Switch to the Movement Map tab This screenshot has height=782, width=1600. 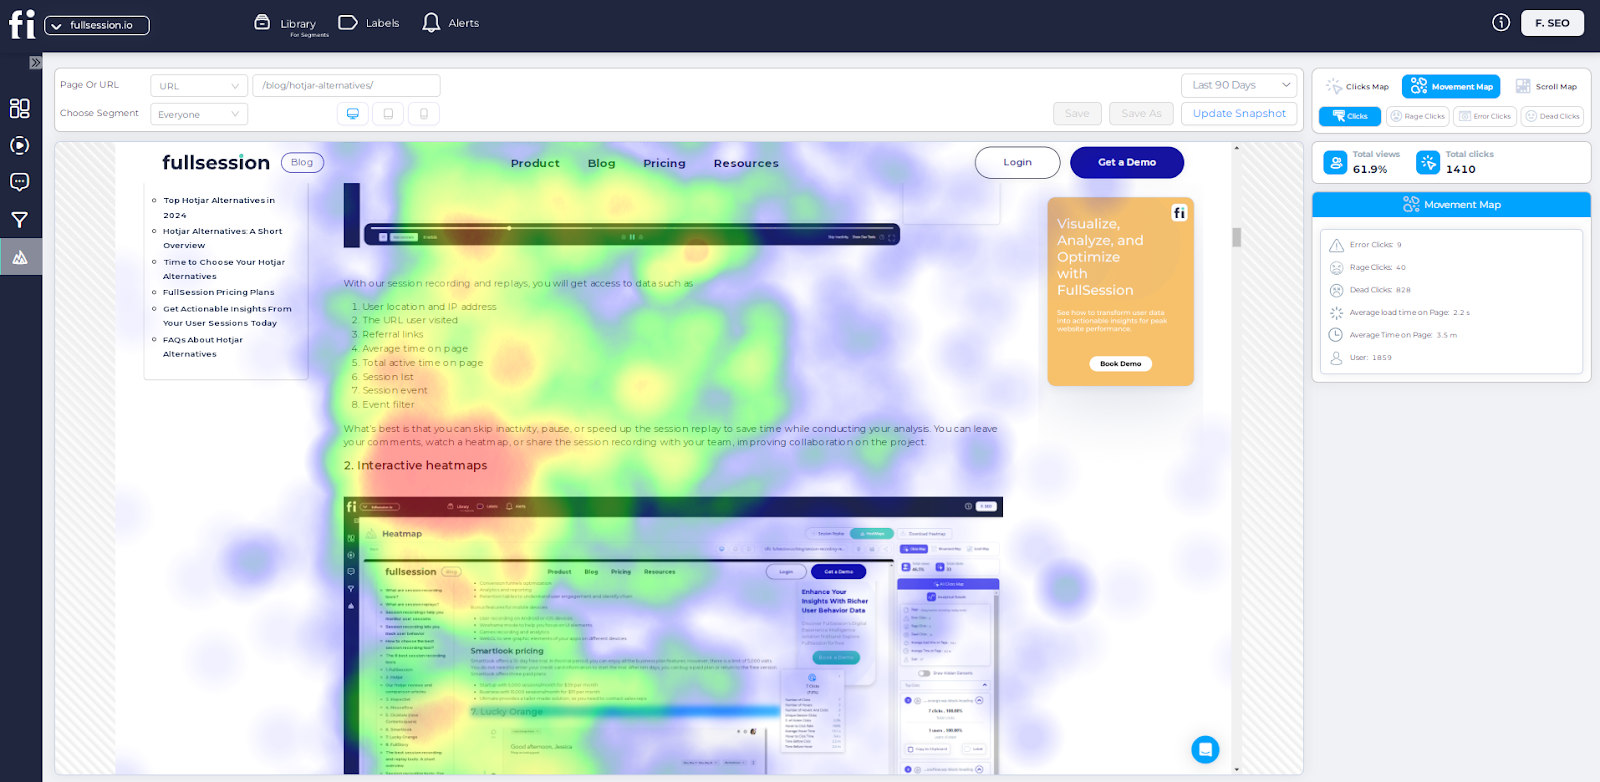coord(1451,87)
